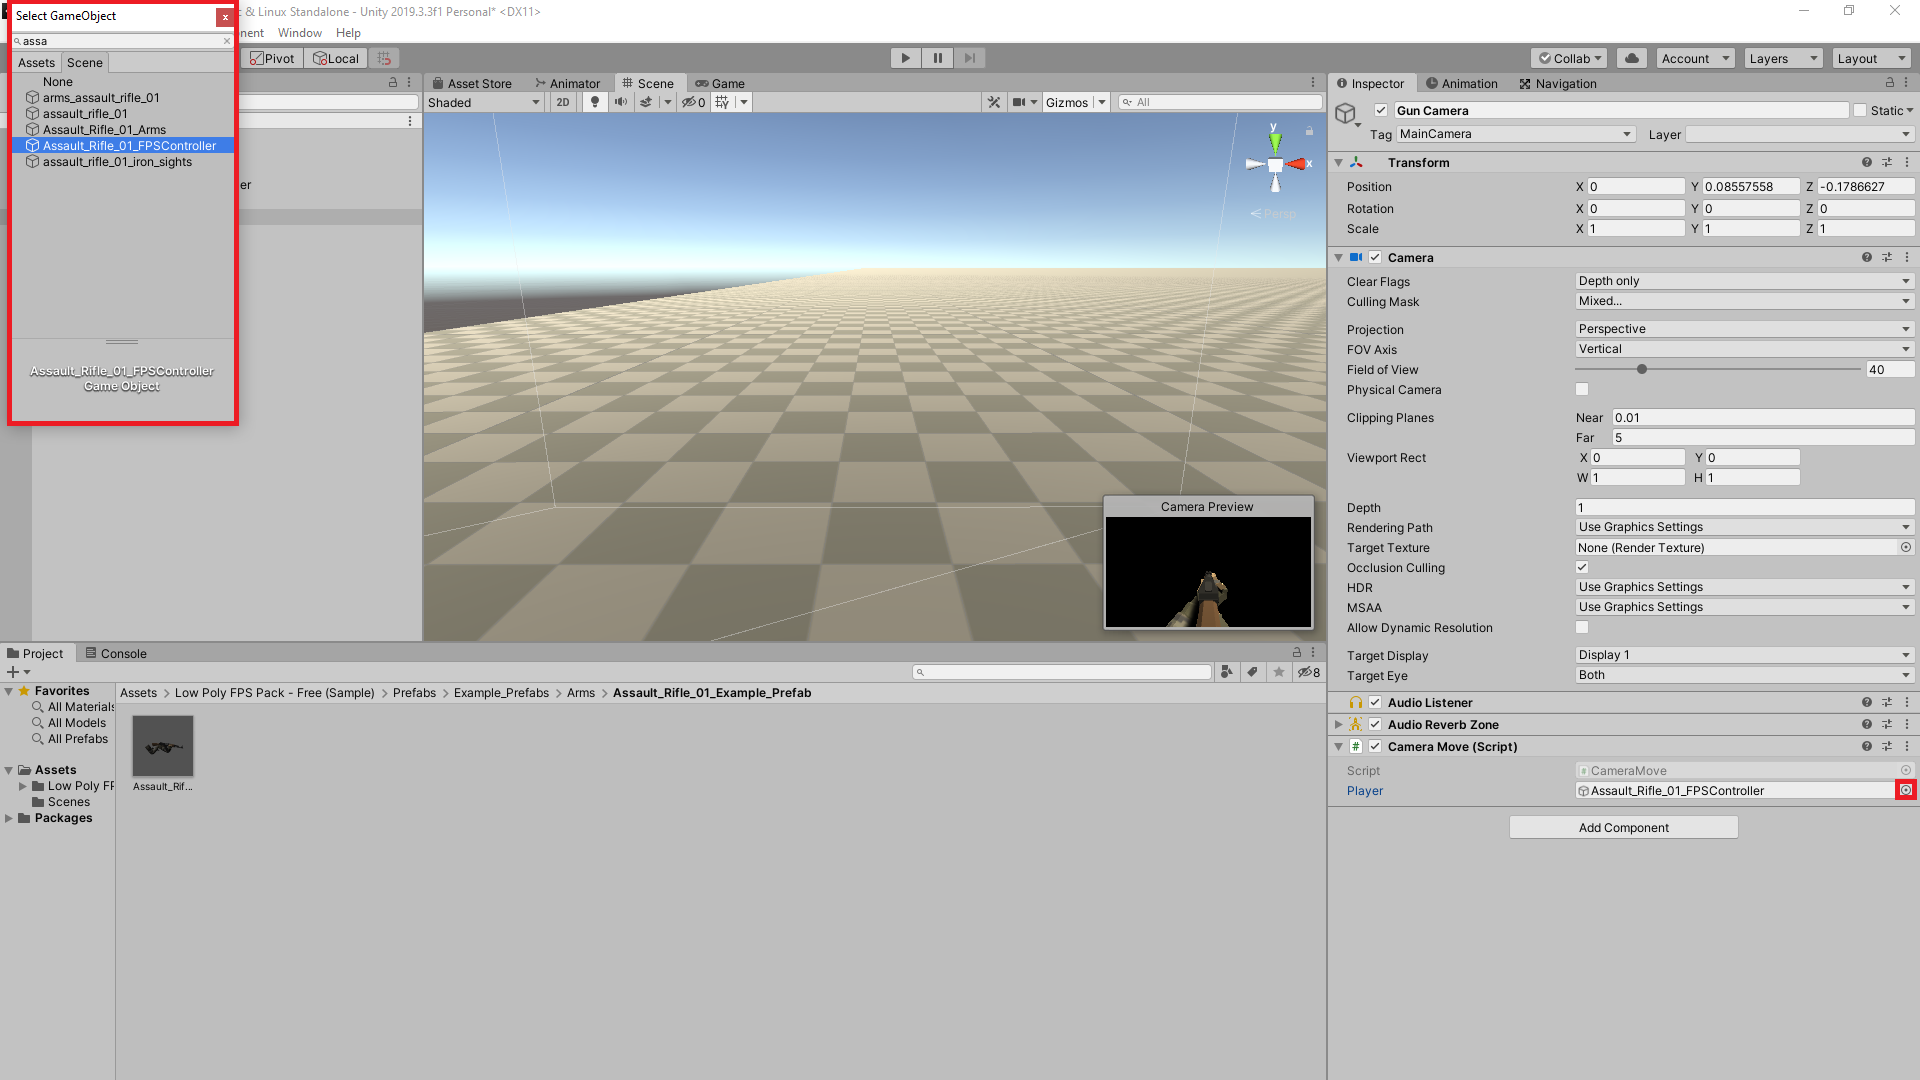
Task: Toggle scene lighting with the lightbulb icon
Action: [x=595, y=101]
